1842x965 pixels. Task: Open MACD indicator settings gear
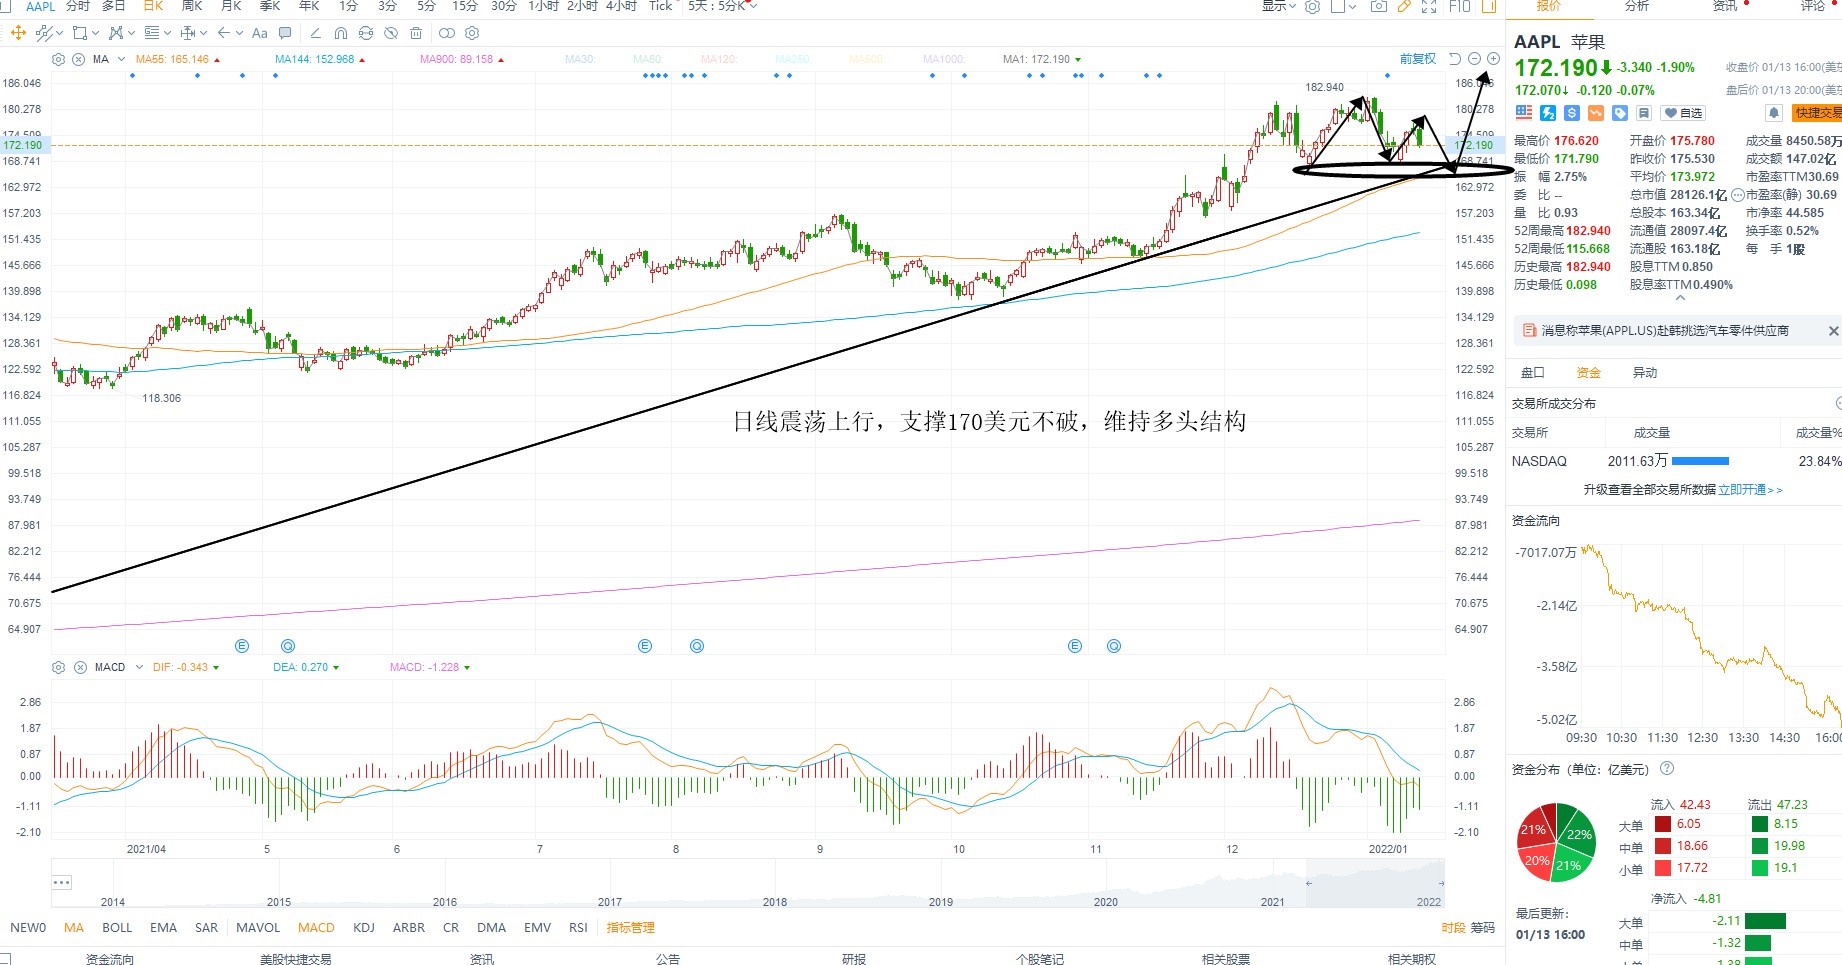coord(58,667)
